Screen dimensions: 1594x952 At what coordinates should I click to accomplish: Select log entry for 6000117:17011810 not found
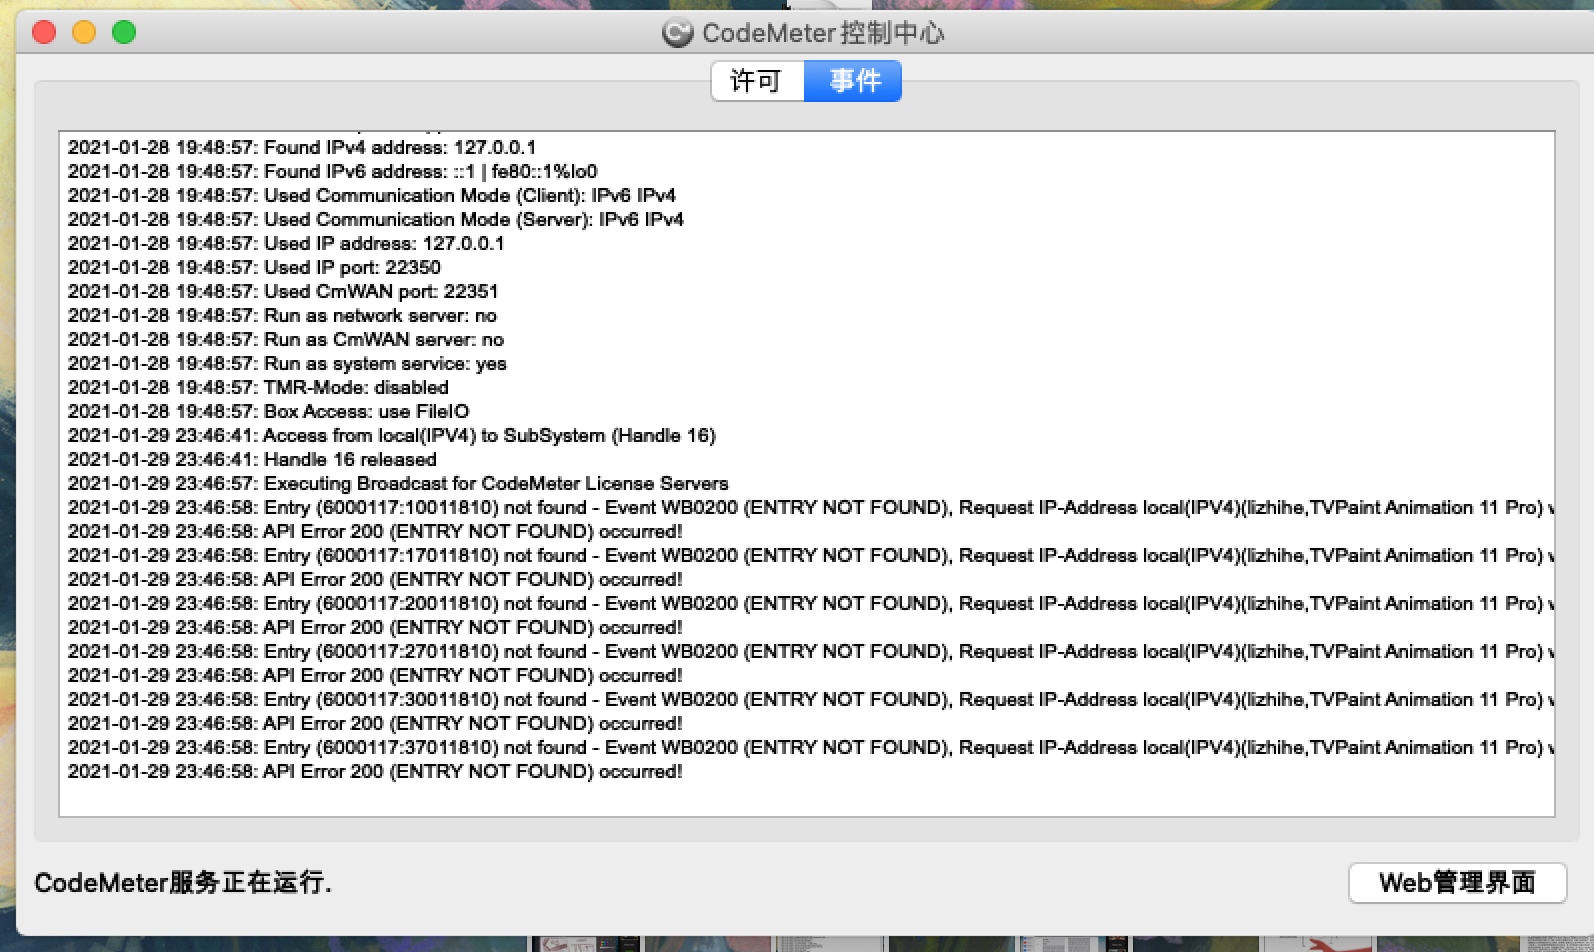(x=810, y=555)
